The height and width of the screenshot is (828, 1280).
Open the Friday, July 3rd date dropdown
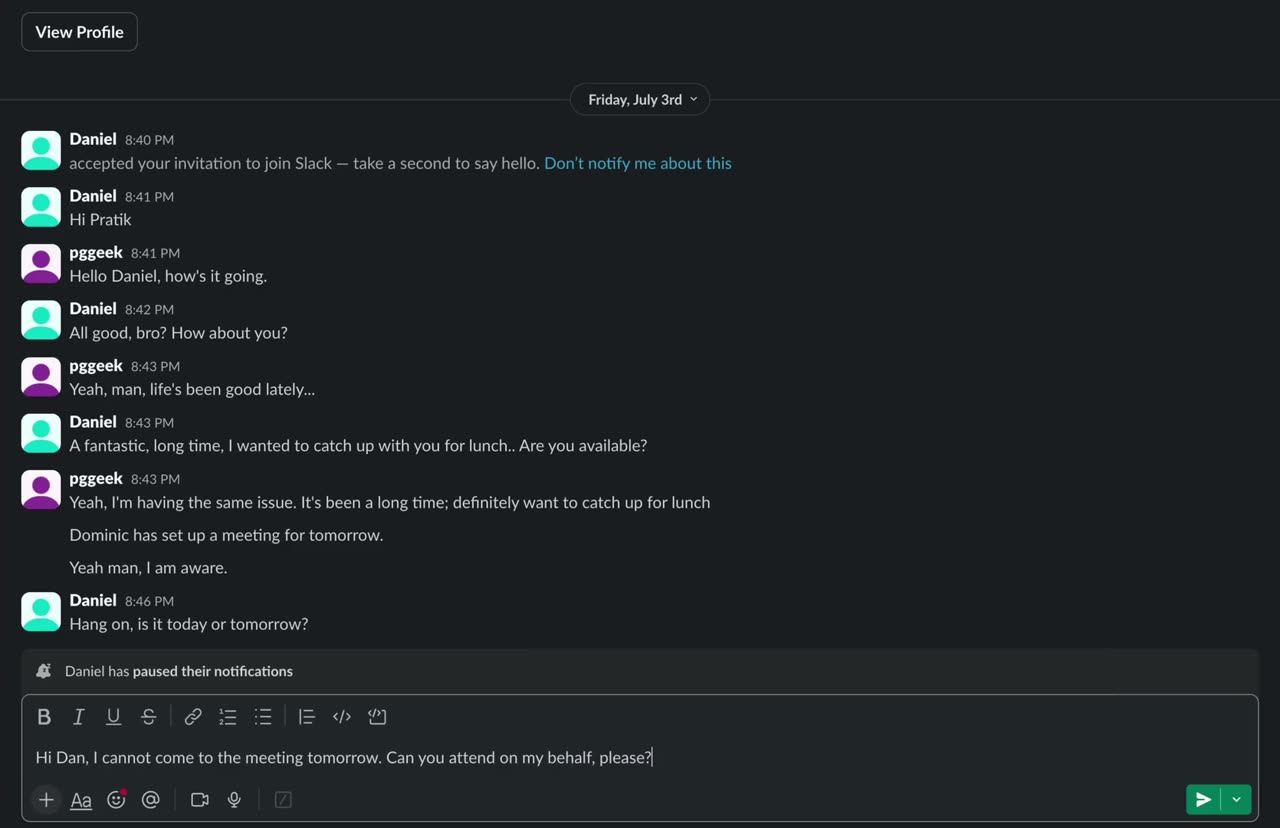[x=640, y=99]
